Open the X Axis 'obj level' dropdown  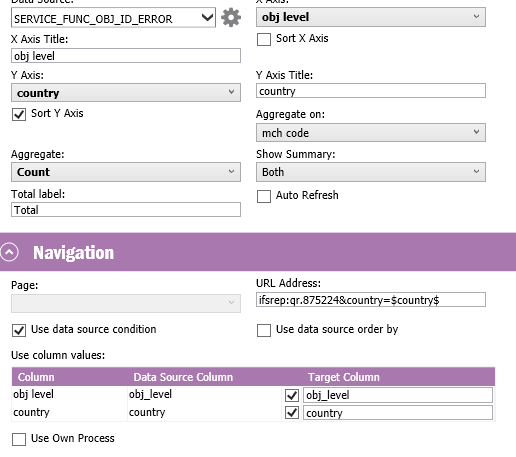point(371,17)
